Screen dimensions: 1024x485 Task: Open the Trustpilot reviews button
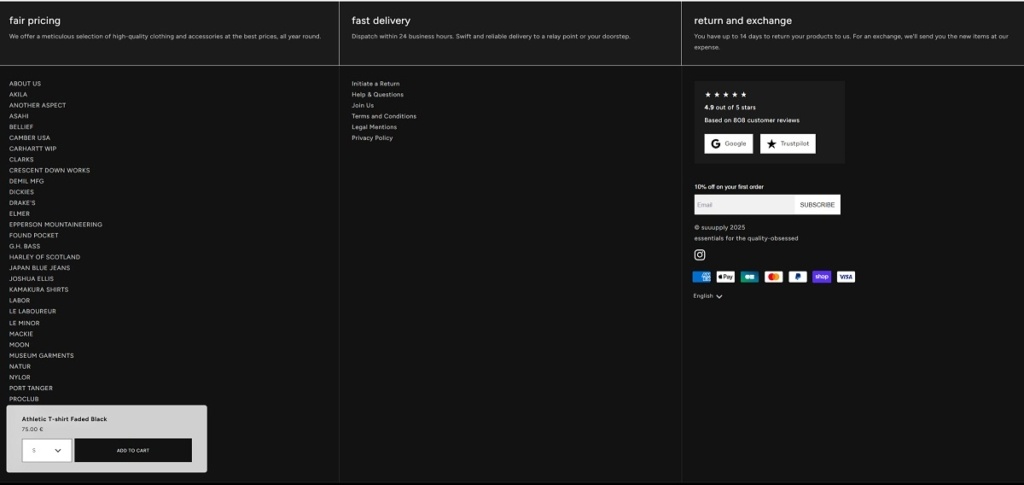tap(788, 144)
